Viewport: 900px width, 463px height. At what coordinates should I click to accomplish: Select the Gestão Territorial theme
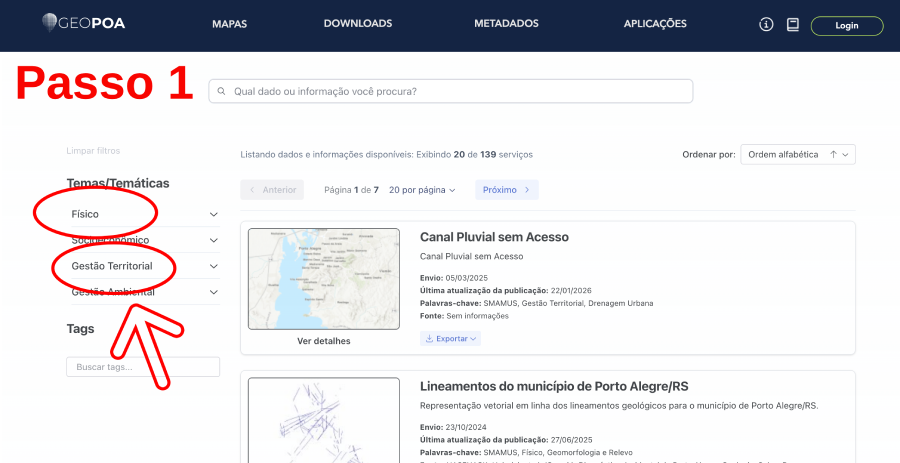112,266
